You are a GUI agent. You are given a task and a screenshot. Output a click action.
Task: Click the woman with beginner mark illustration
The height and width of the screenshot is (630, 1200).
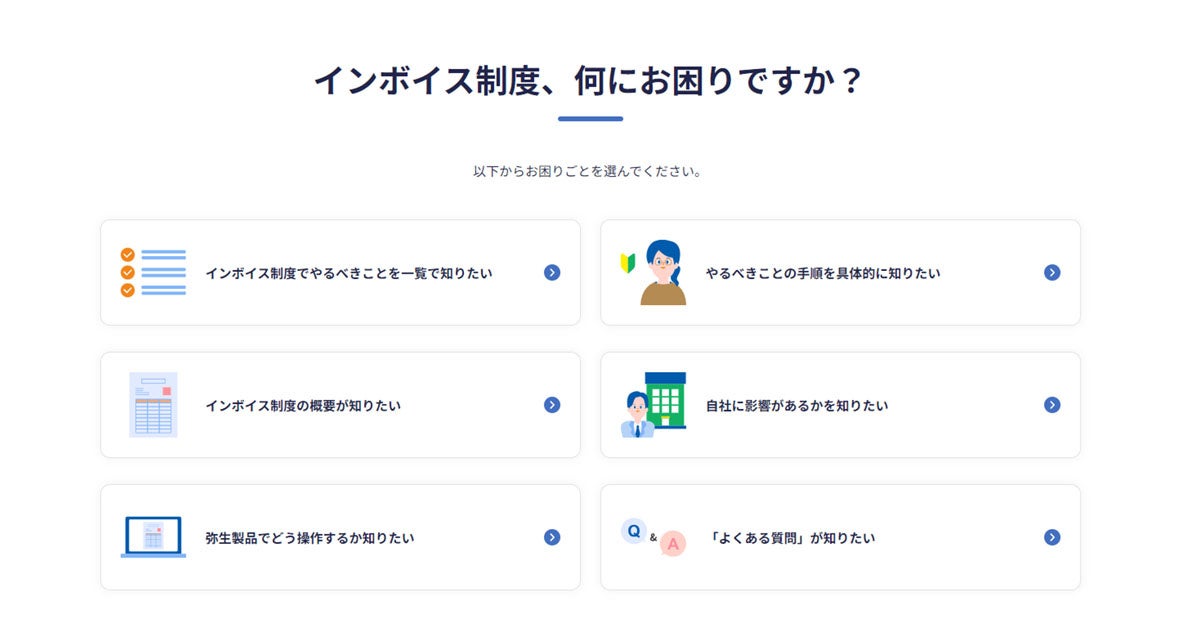(x=656, y=272)
